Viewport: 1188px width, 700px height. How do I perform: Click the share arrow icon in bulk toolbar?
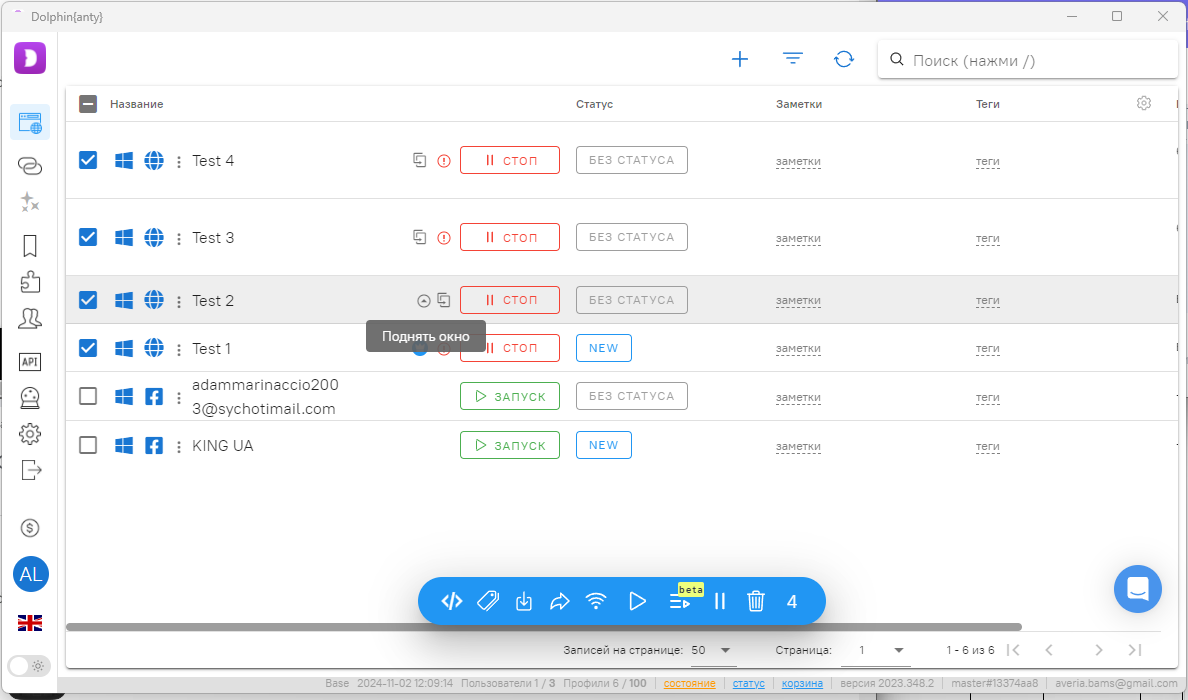pyautogui.click(x=560, y=601)
